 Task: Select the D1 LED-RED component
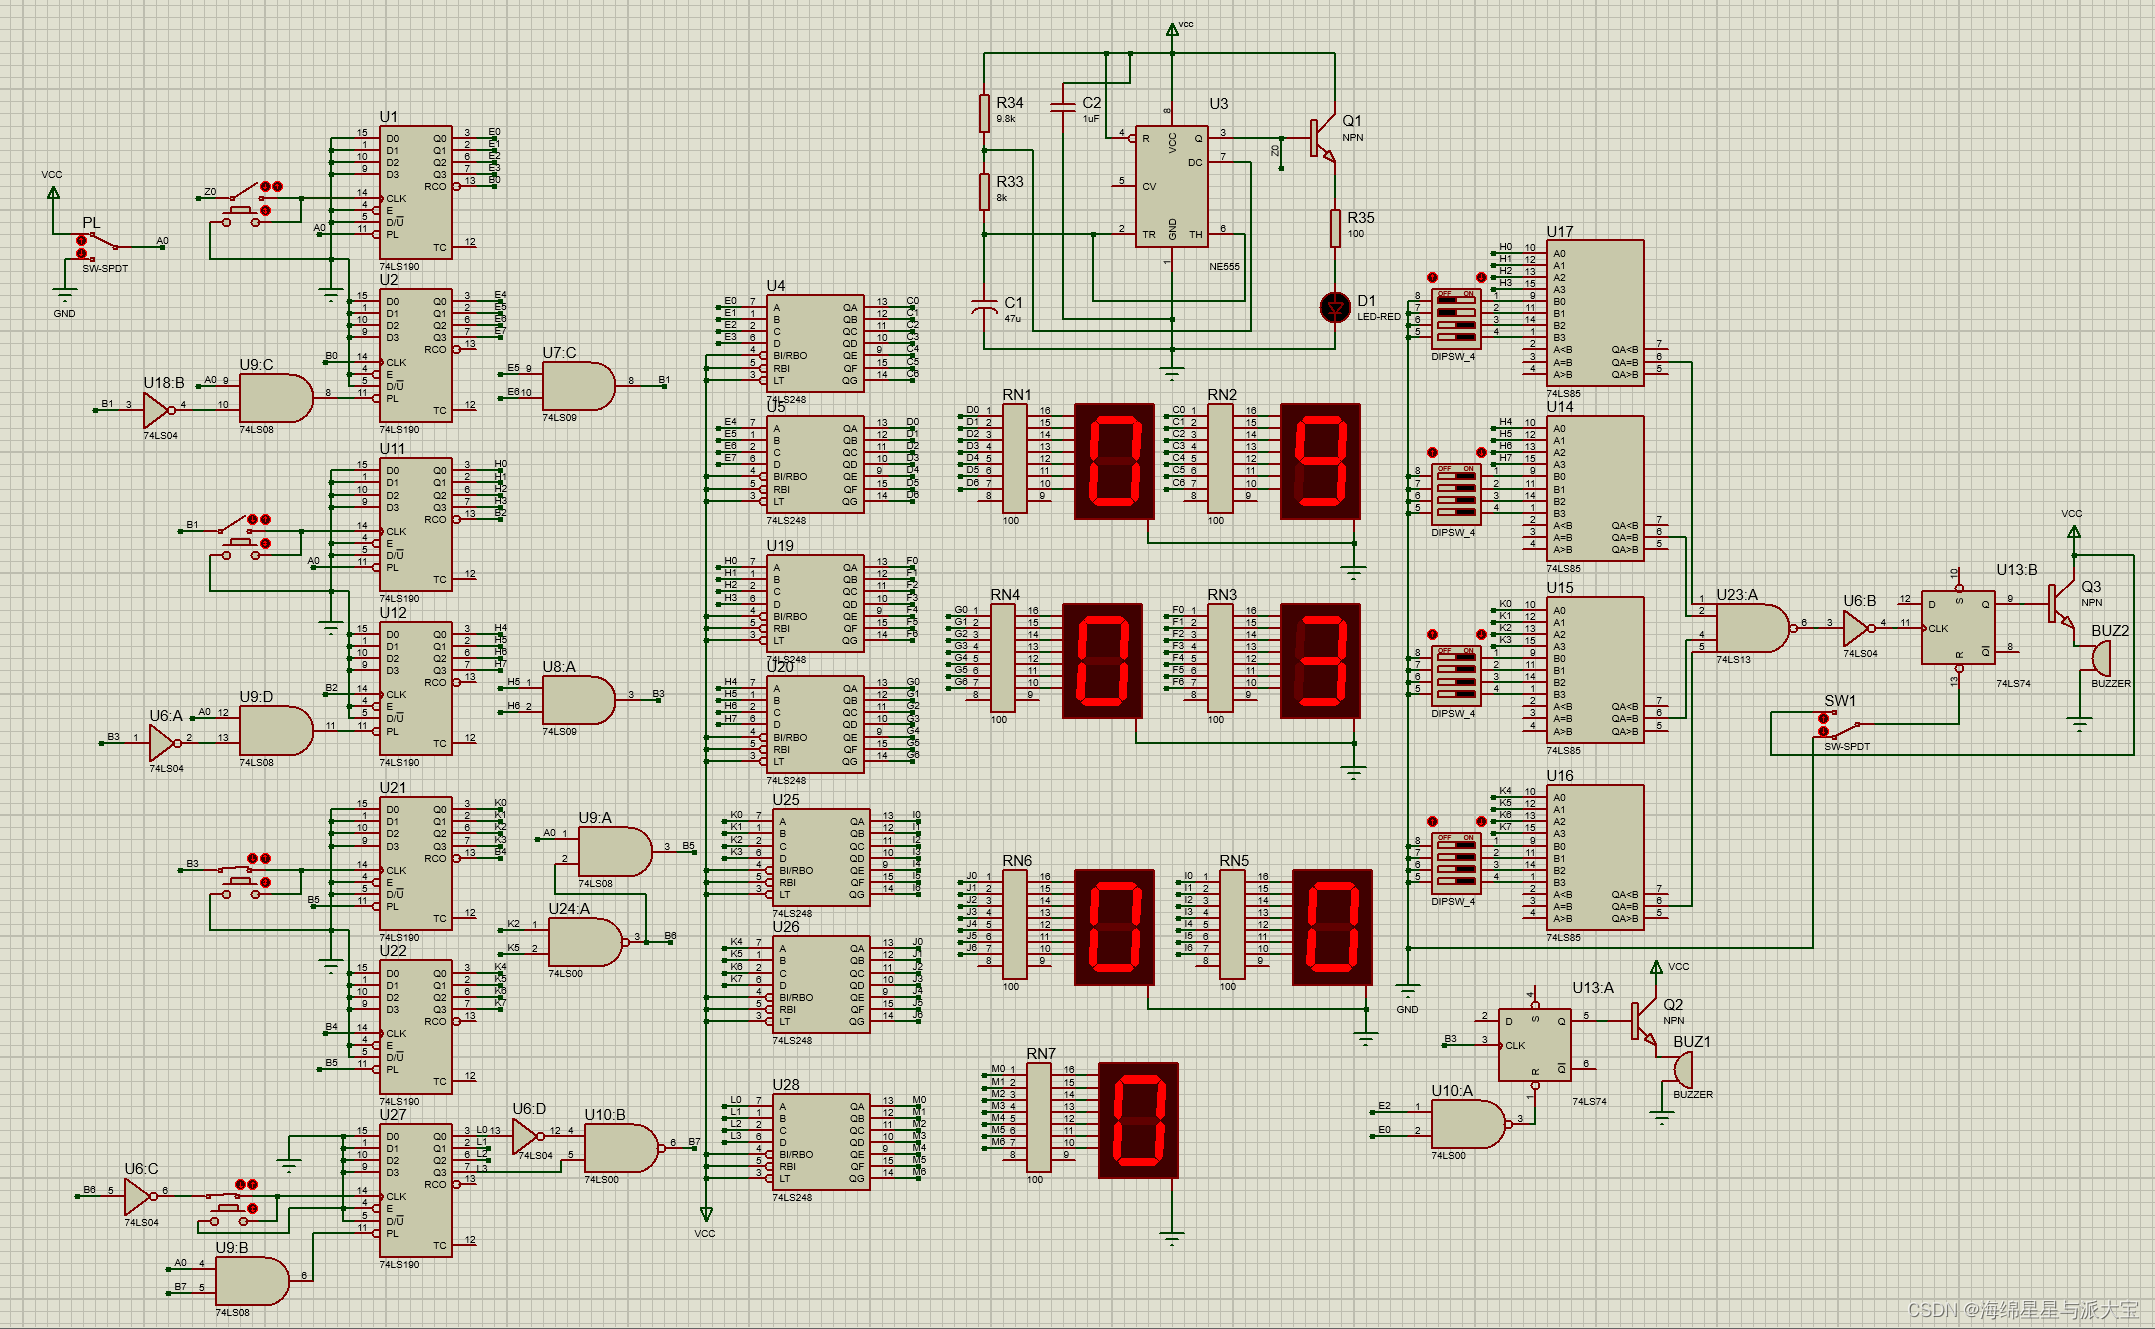click(x=1335, y=307)
